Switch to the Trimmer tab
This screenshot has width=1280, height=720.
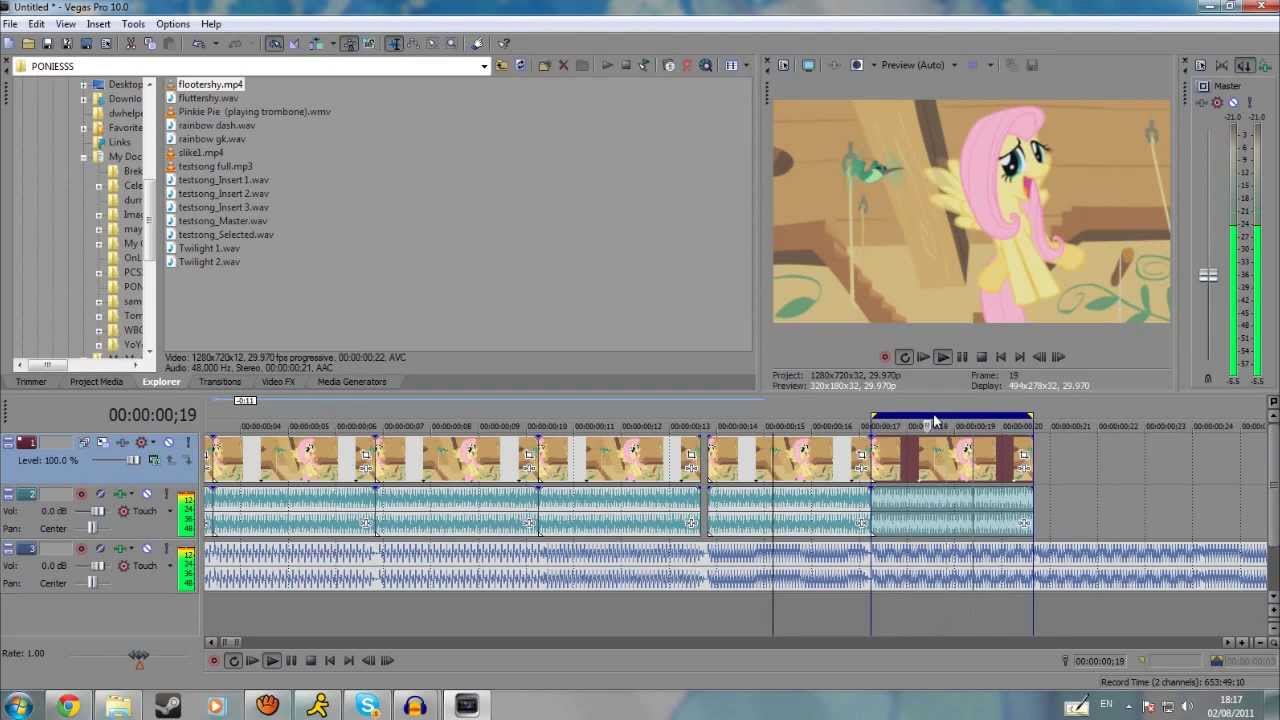point(31,382)
